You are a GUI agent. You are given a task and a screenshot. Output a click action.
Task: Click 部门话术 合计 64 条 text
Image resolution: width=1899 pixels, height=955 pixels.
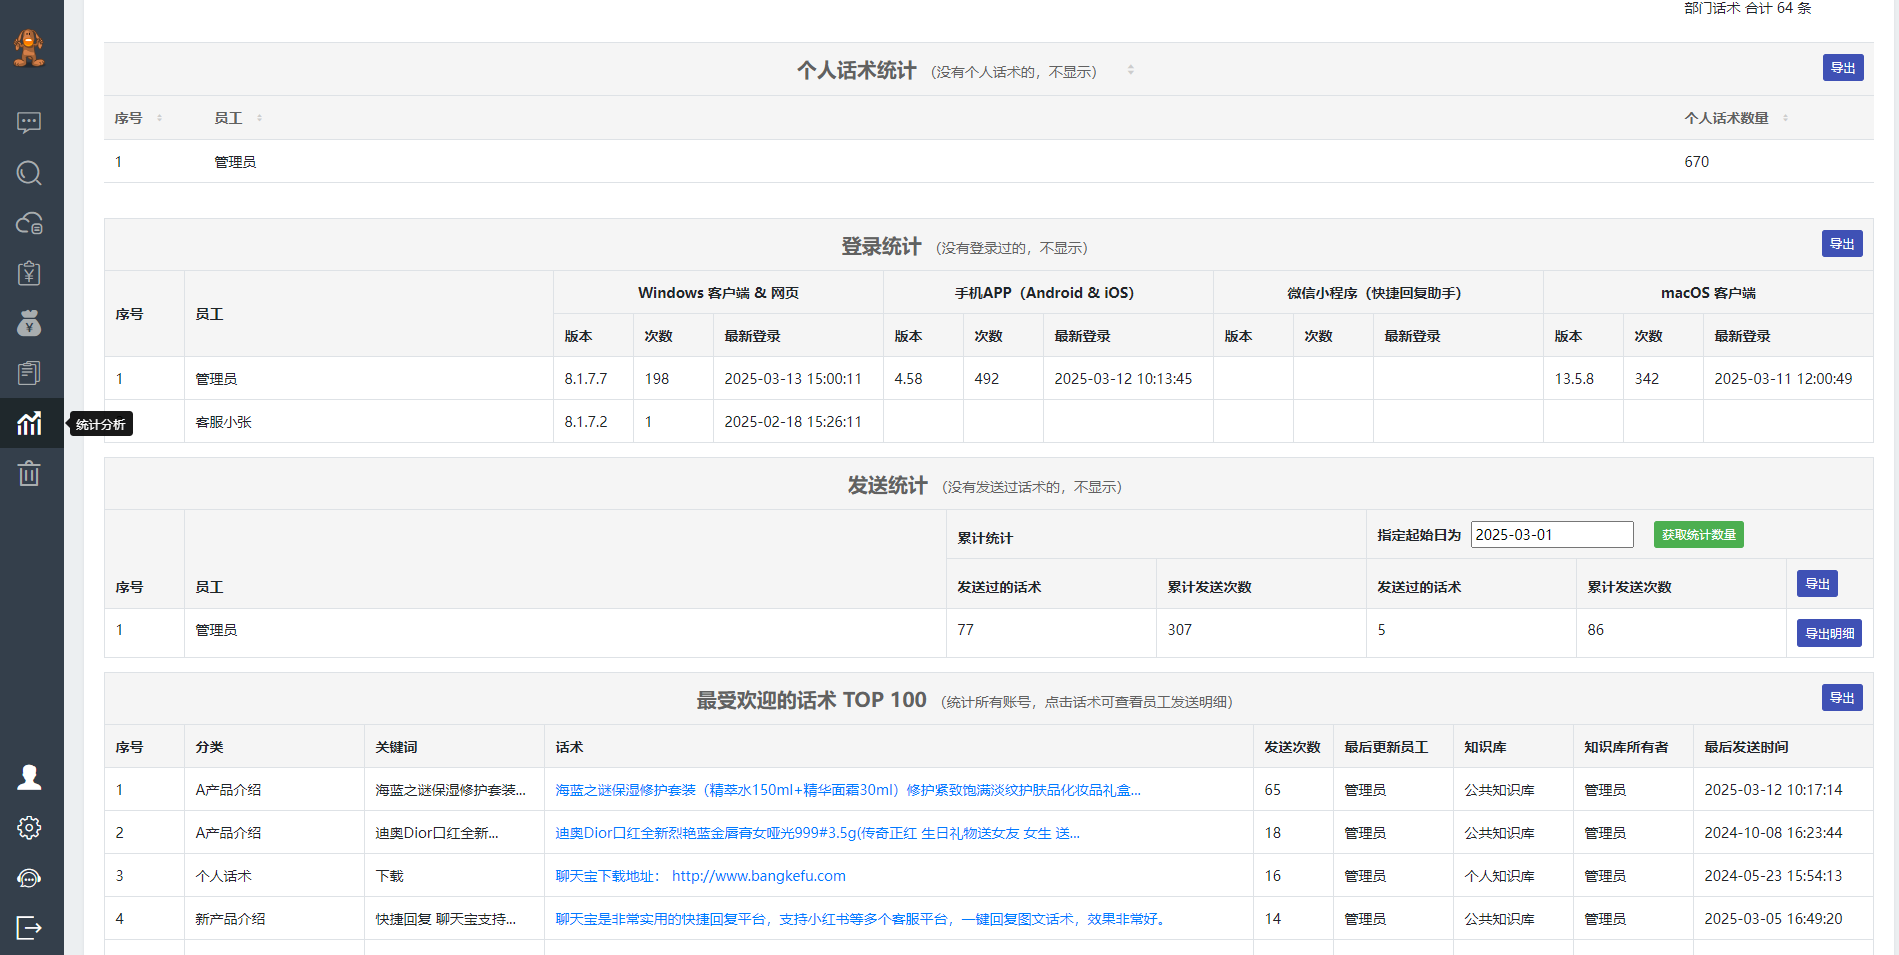click(x=1747, y=8)
